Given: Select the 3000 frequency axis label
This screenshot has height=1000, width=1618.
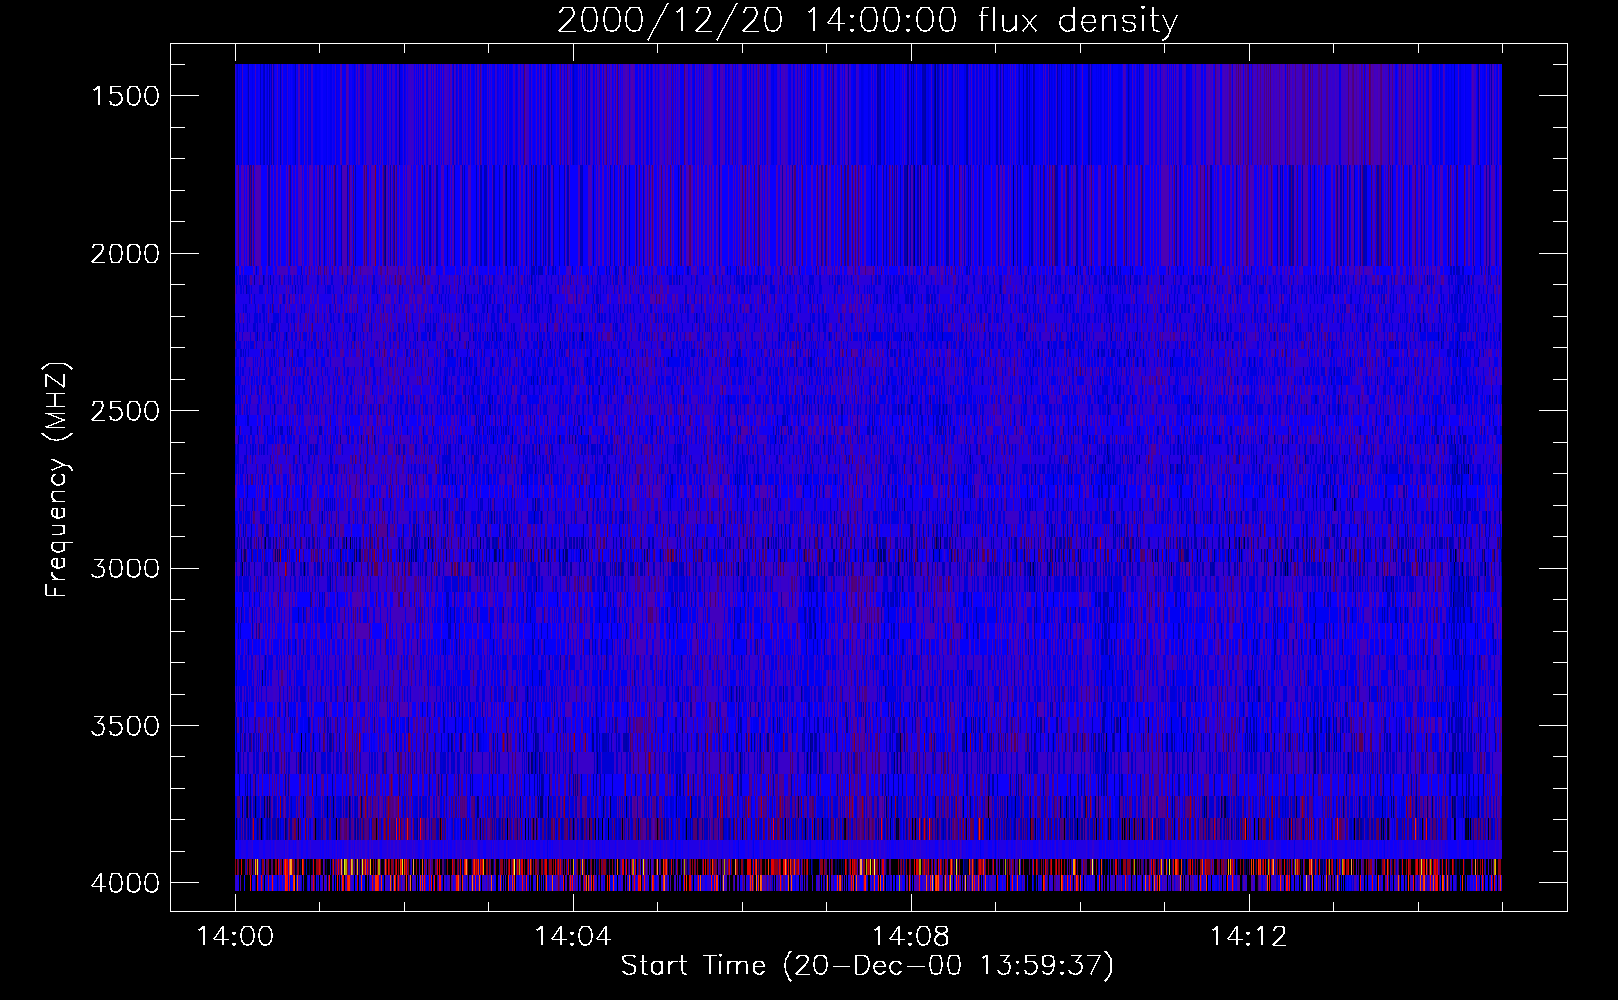Looking at the screenshot, I should point(125,569).
